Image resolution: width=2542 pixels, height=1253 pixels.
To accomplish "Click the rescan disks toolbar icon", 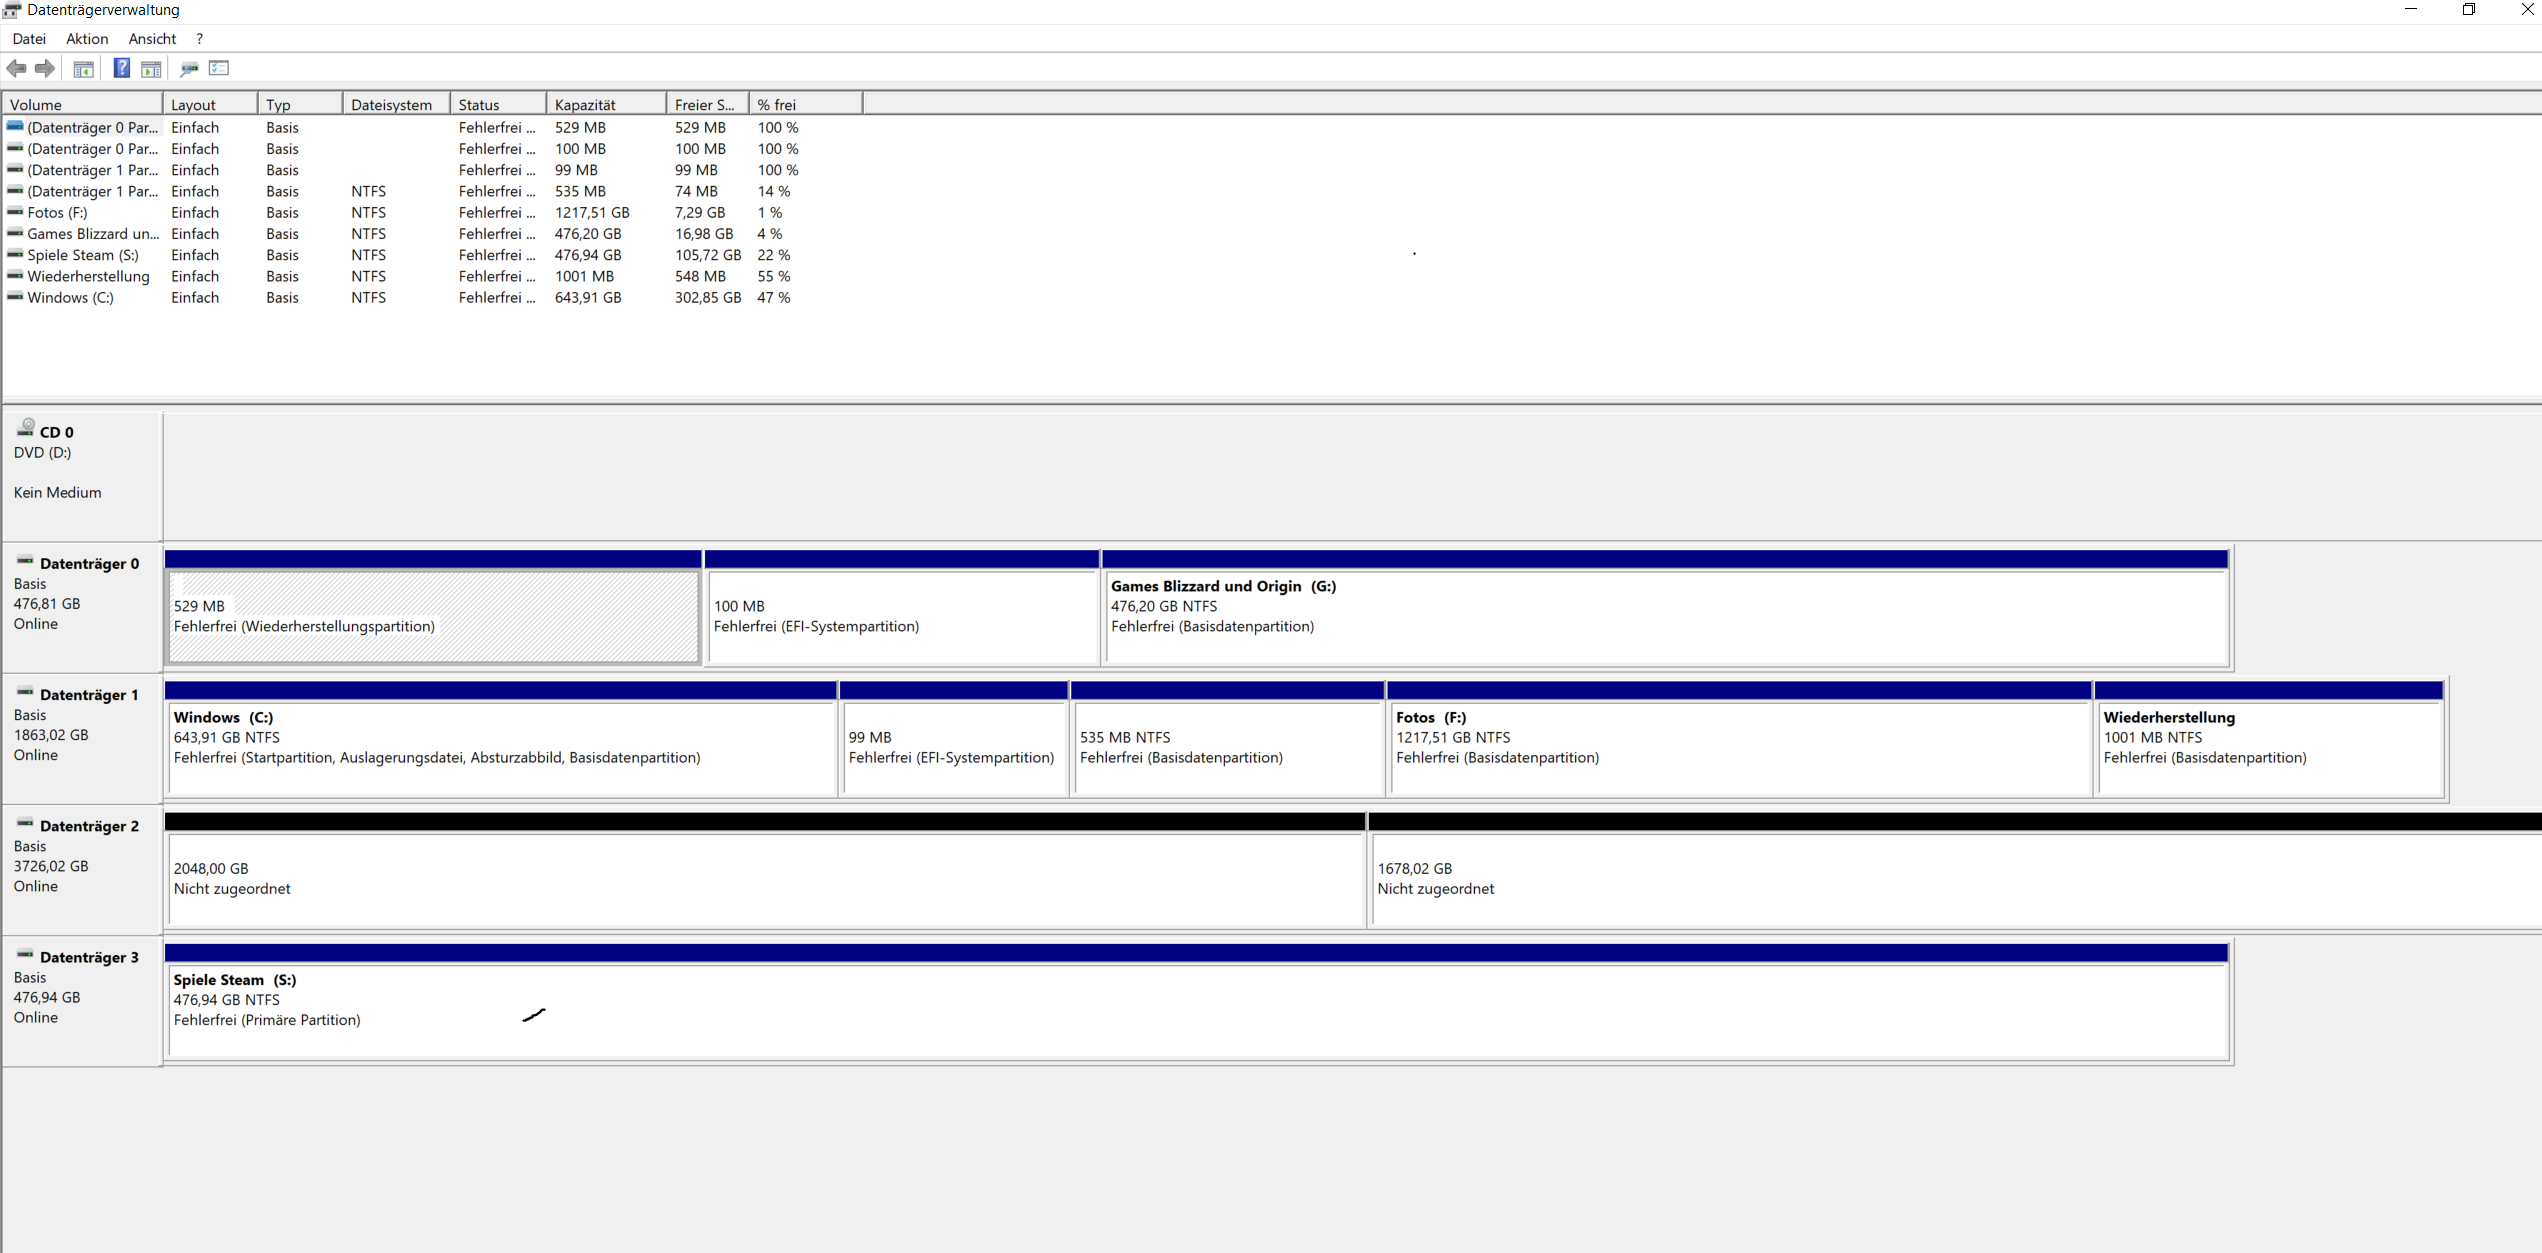I will (189, 68).
